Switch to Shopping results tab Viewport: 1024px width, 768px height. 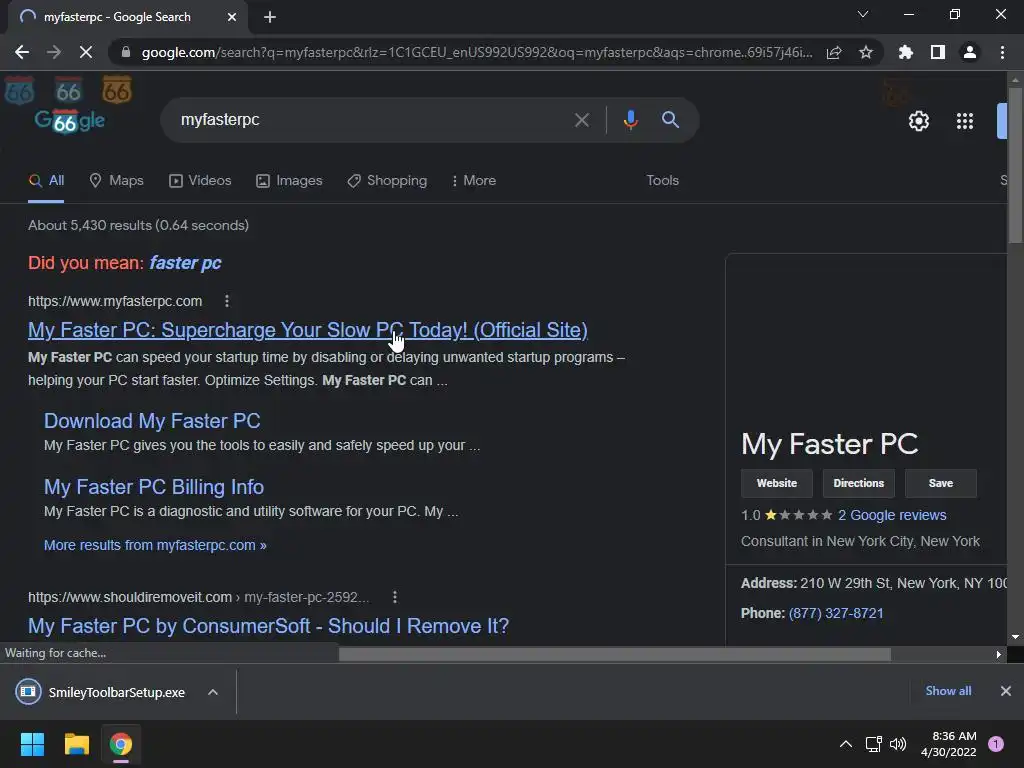(x=387, y=181)
